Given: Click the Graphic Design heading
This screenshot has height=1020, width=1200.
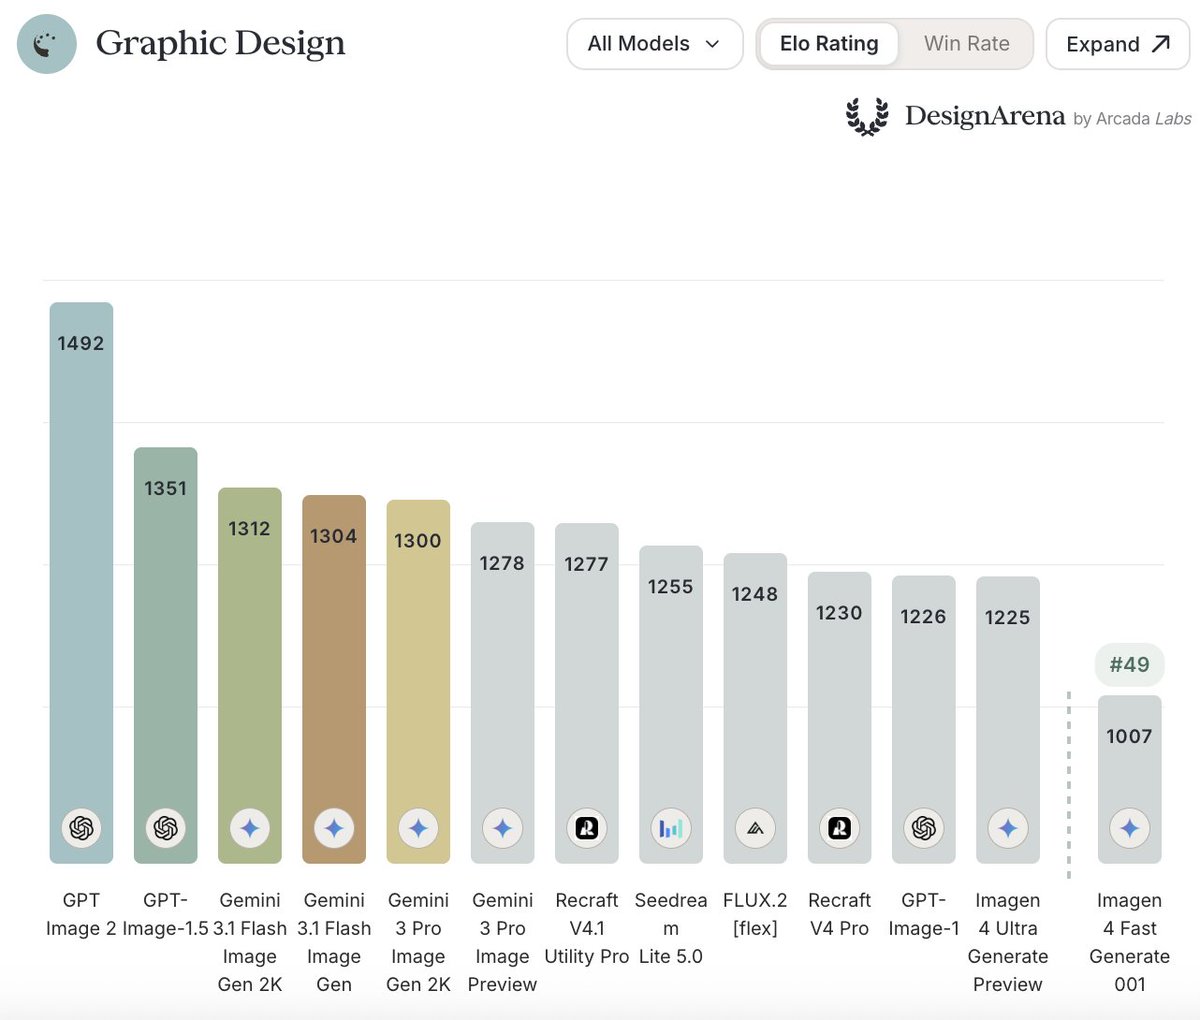Looking at the screenshot, I should click(221, 43).
